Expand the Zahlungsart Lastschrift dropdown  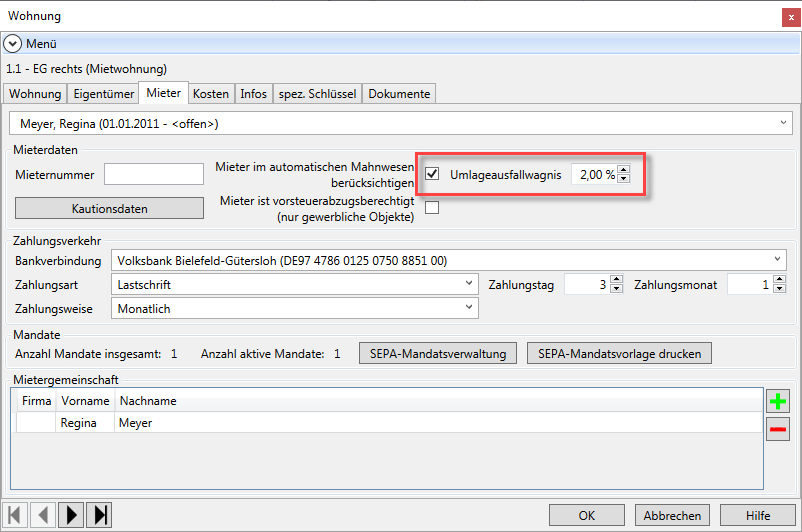point(294,285)
